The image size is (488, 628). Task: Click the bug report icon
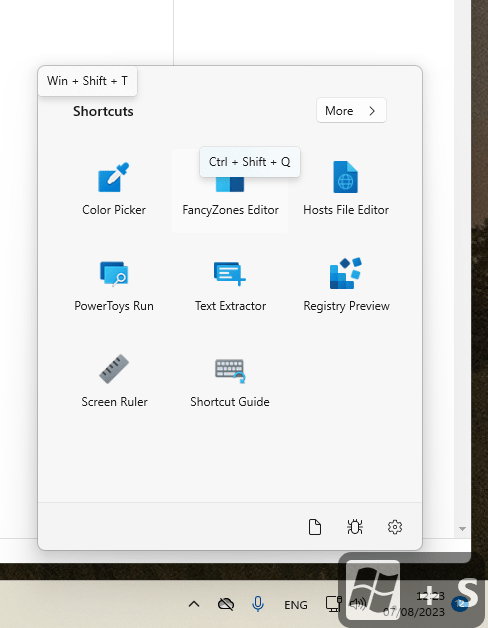point(355,527)
